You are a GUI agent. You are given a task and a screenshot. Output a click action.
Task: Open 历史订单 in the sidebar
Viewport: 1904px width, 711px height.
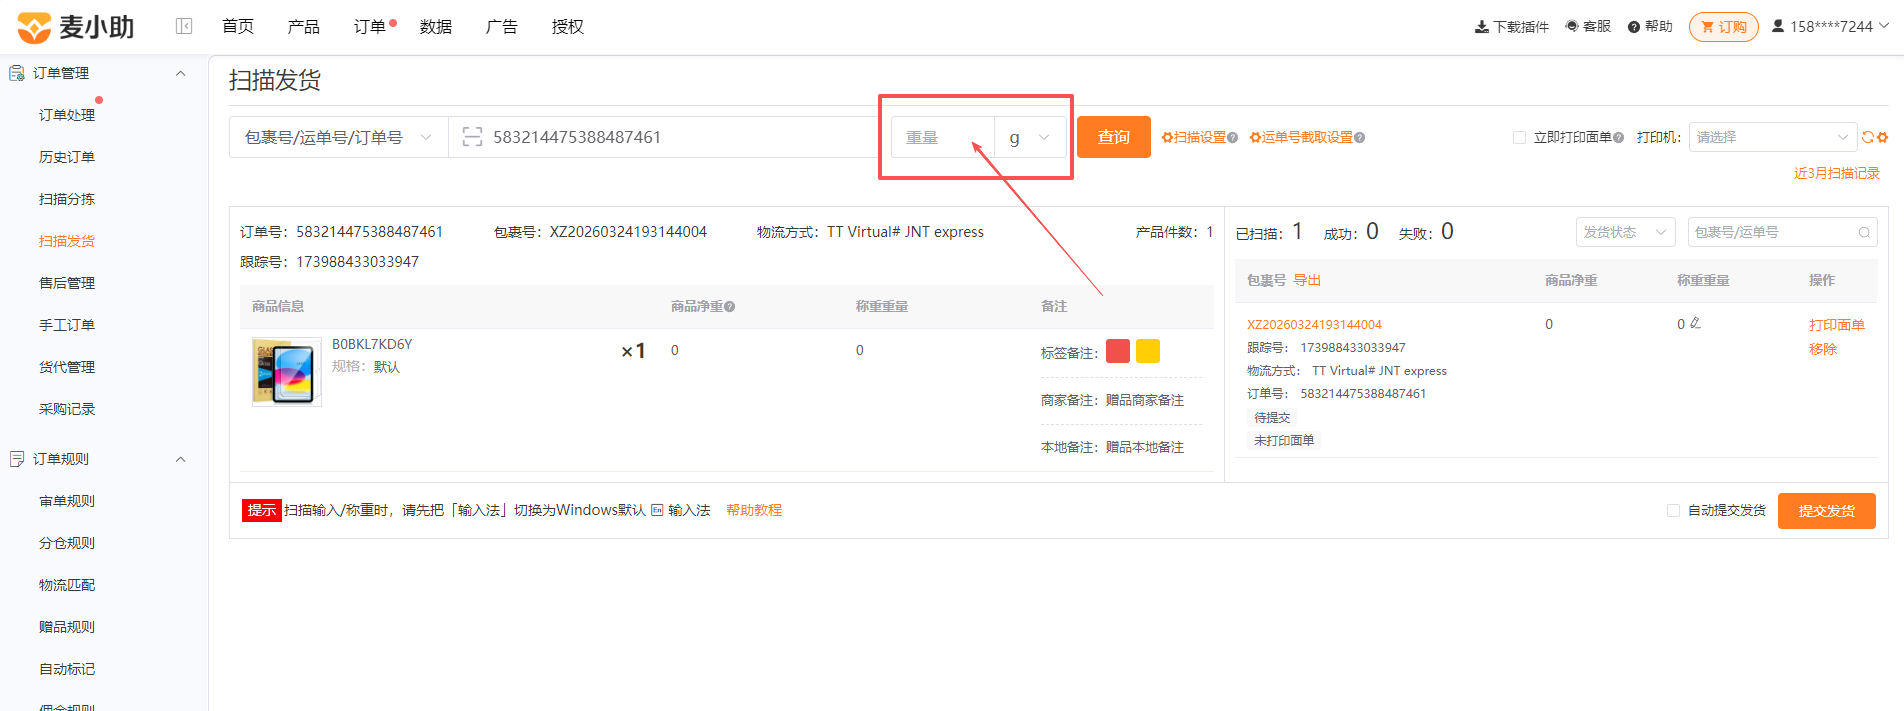click(x=67, y=157)
